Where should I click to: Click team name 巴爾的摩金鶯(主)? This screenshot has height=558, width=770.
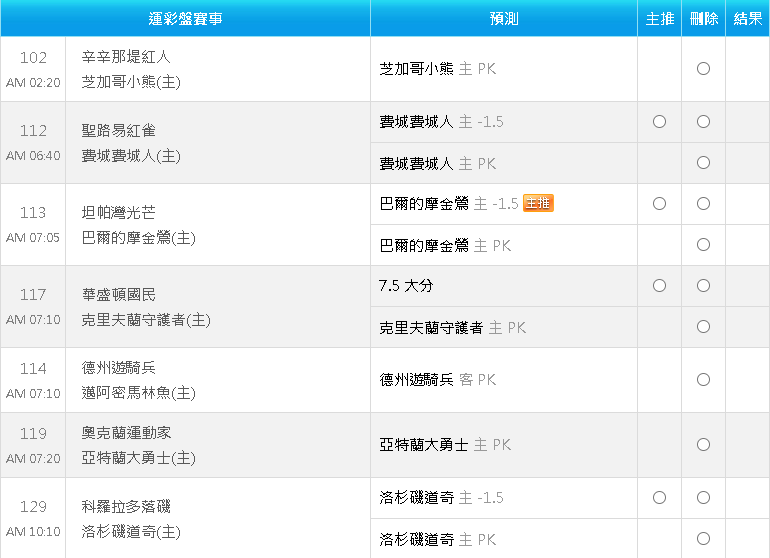tap(138, 238)
